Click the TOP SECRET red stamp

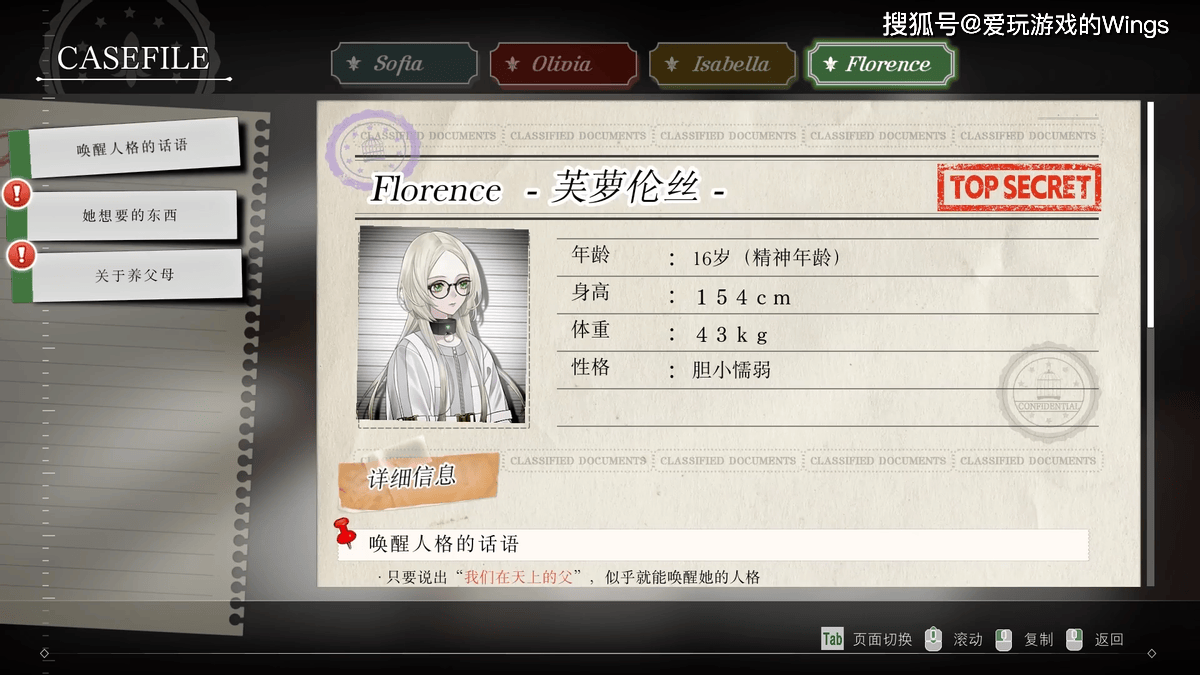1019,187
